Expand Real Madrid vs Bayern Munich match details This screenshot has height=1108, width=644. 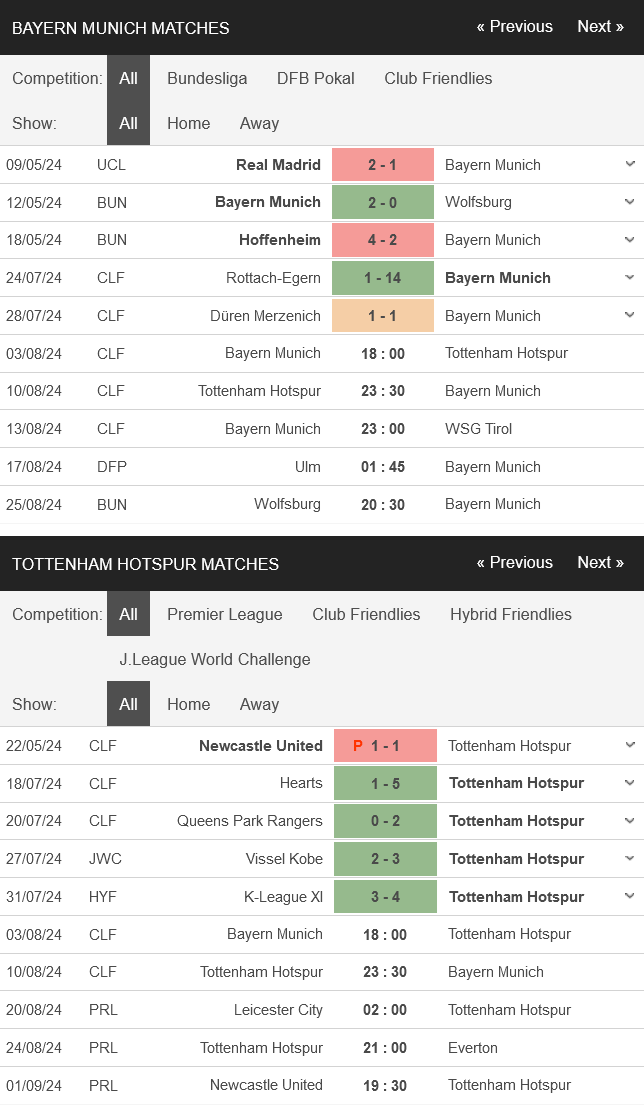click(x=630, y=165)
